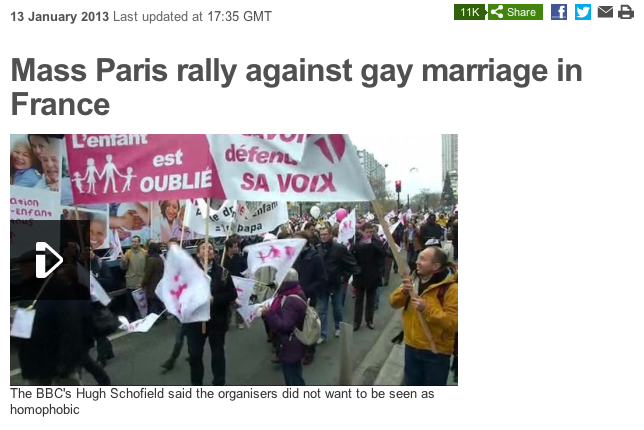Click the '13 January 2013' date

point(60,16)
